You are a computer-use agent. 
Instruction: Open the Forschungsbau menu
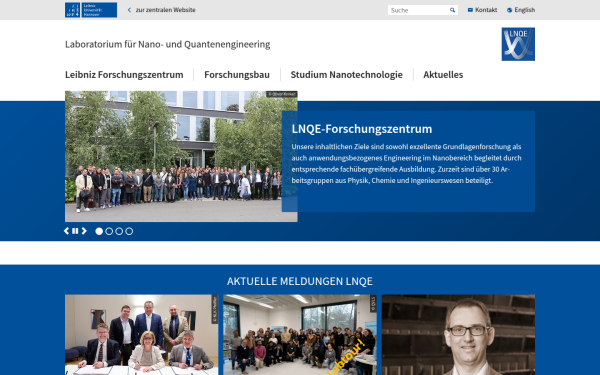(x=237, y=75)
